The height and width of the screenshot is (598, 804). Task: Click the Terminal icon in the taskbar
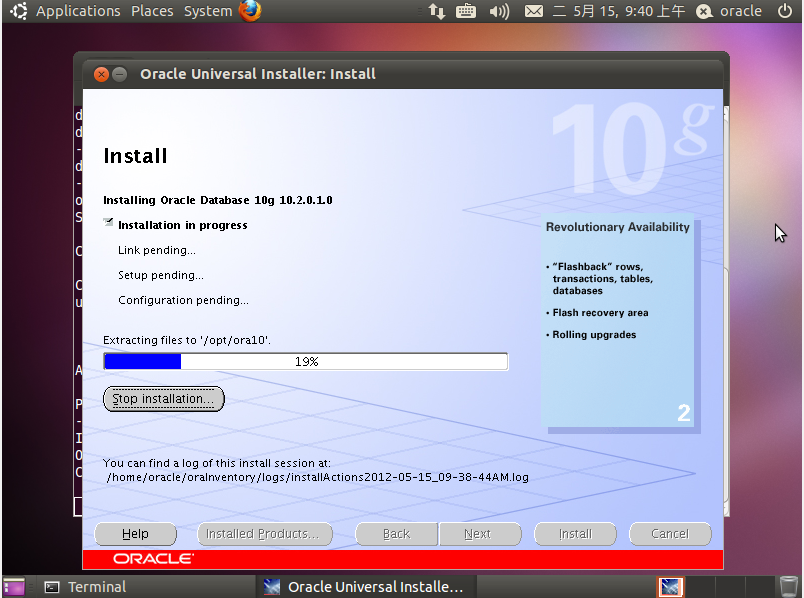[52, 587]
